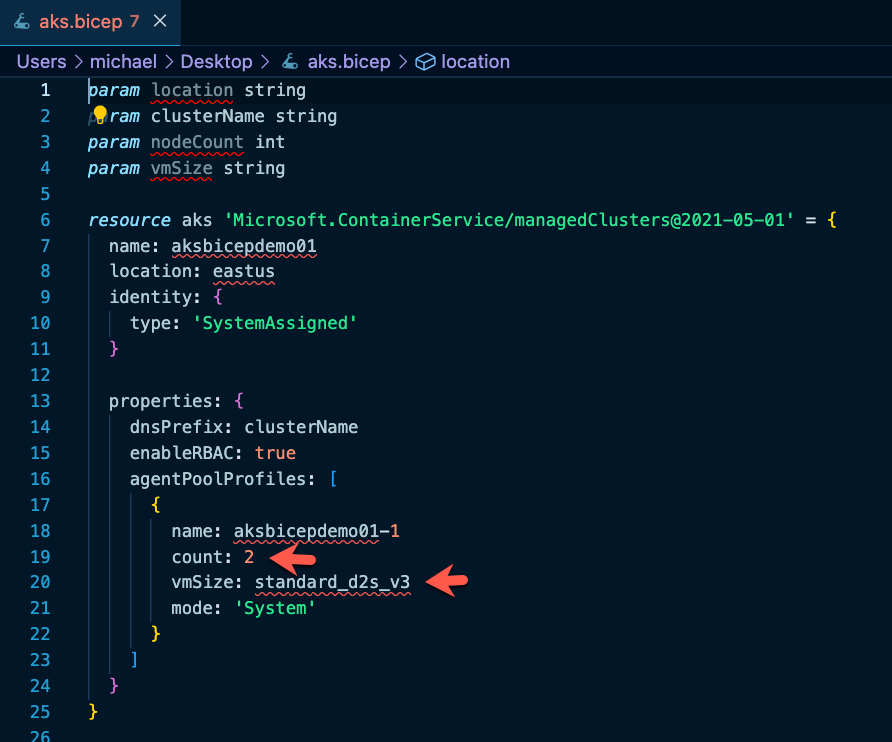Click the 'resource' keyword on line 6
The width and height of the screenshot is (892, 742).
[x=129, y=220]
